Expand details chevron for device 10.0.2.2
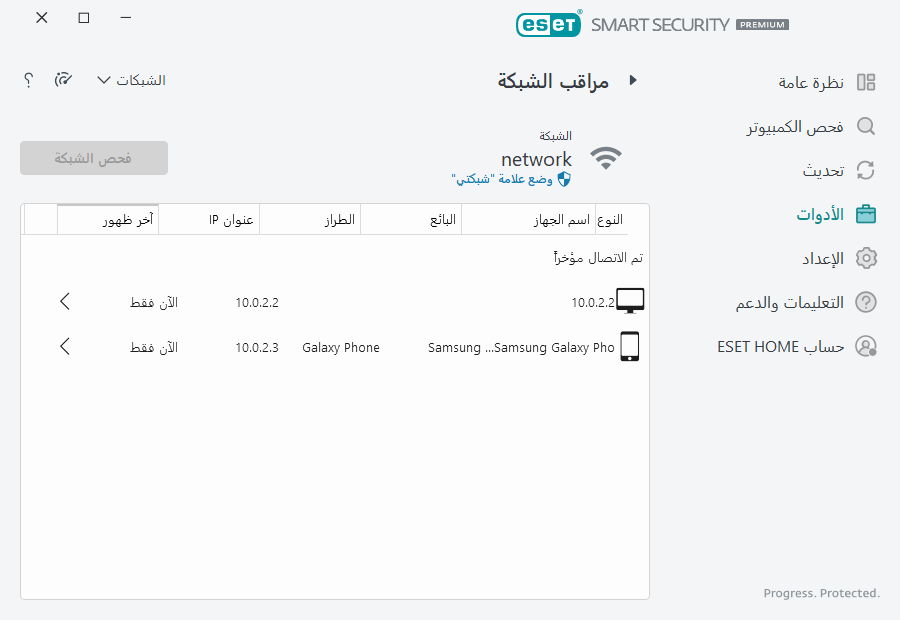900x620 pixels. click(x=65, y=301)
